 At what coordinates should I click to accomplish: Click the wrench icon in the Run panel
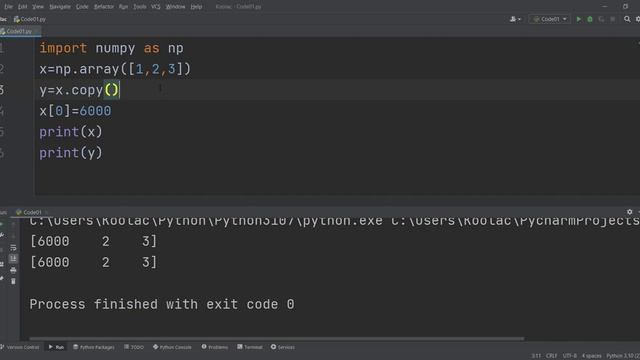pyautogui.click(x=2, y=235)
